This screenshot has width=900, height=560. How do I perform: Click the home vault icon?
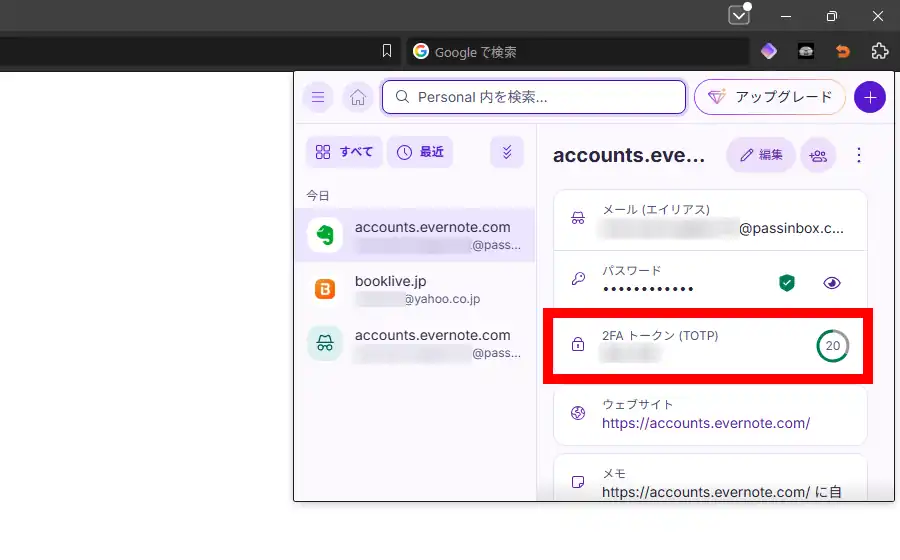tap(357, 97)
